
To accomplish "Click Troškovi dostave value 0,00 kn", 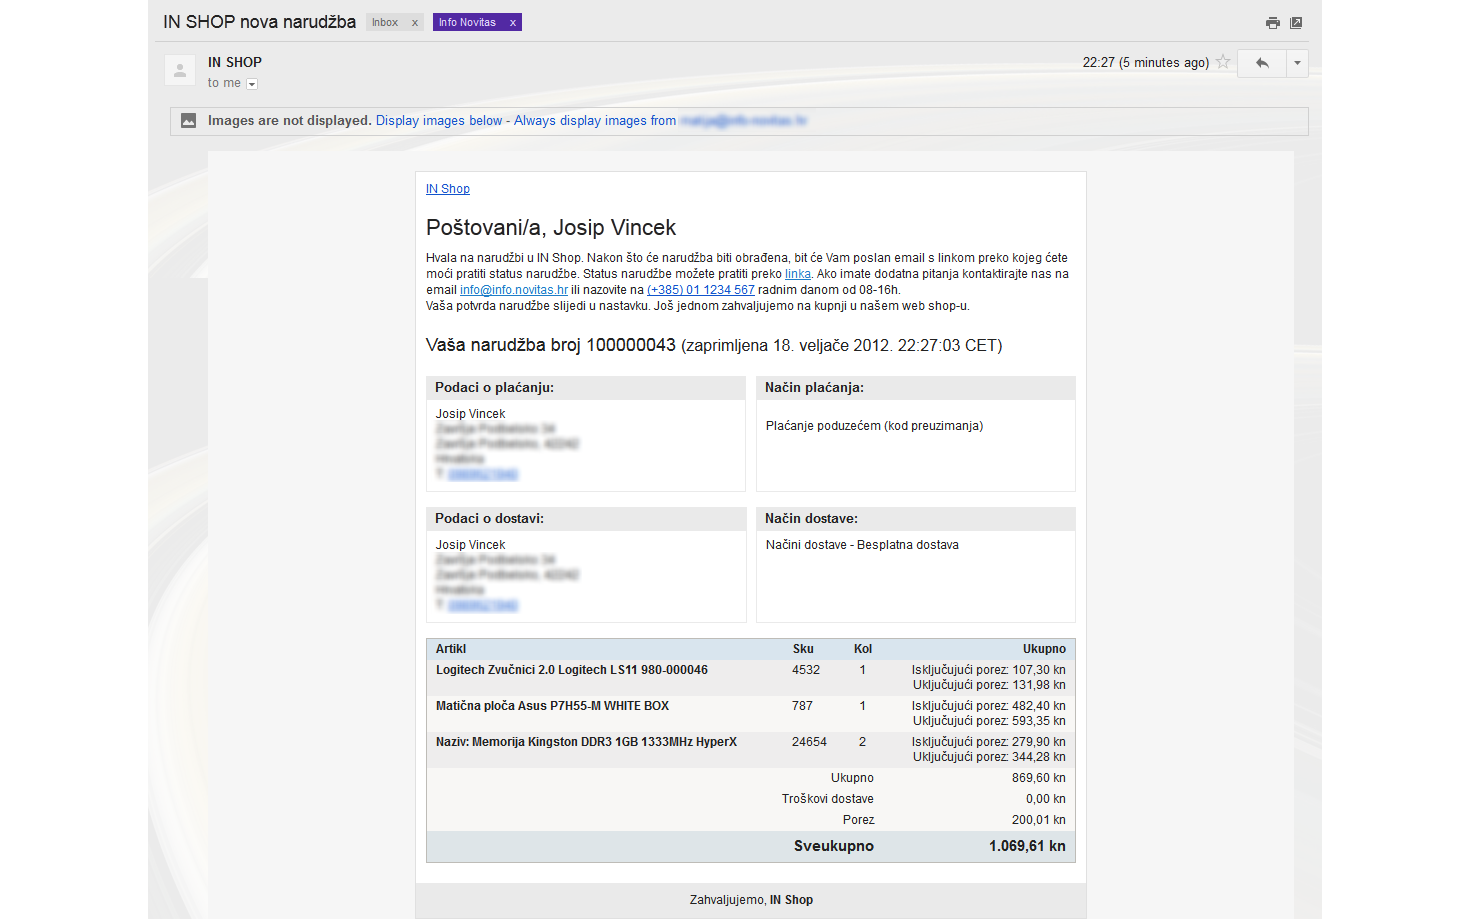I will pos(1045,799).
